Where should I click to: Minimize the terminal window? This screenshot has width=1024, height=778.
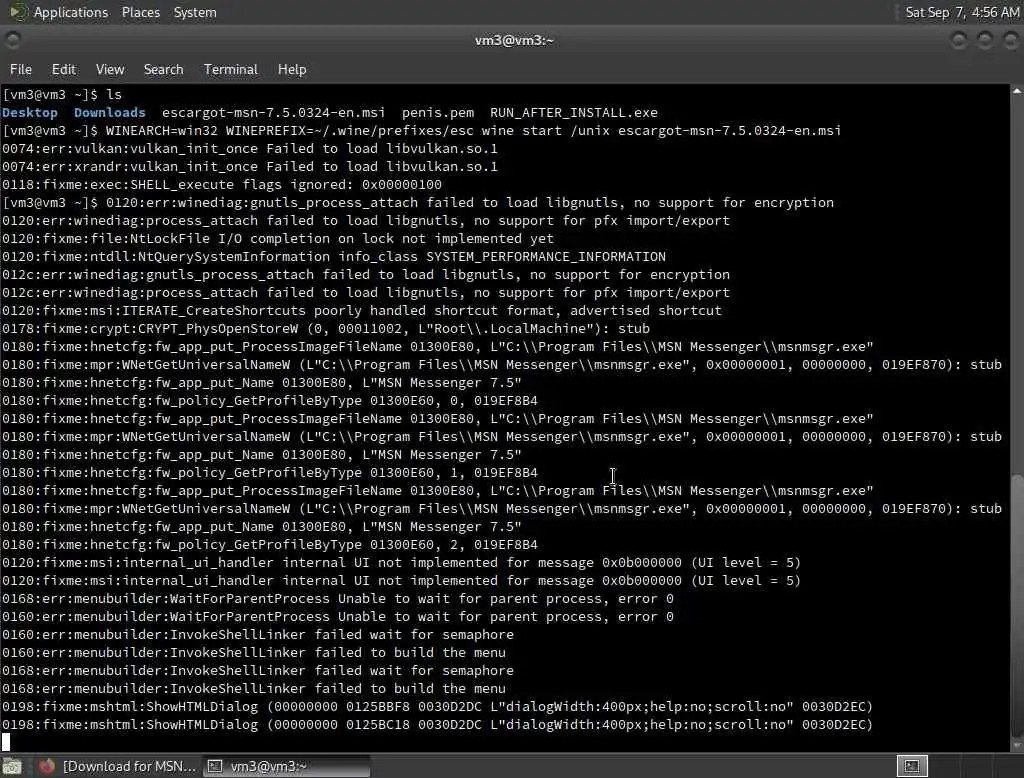point(959,41)
